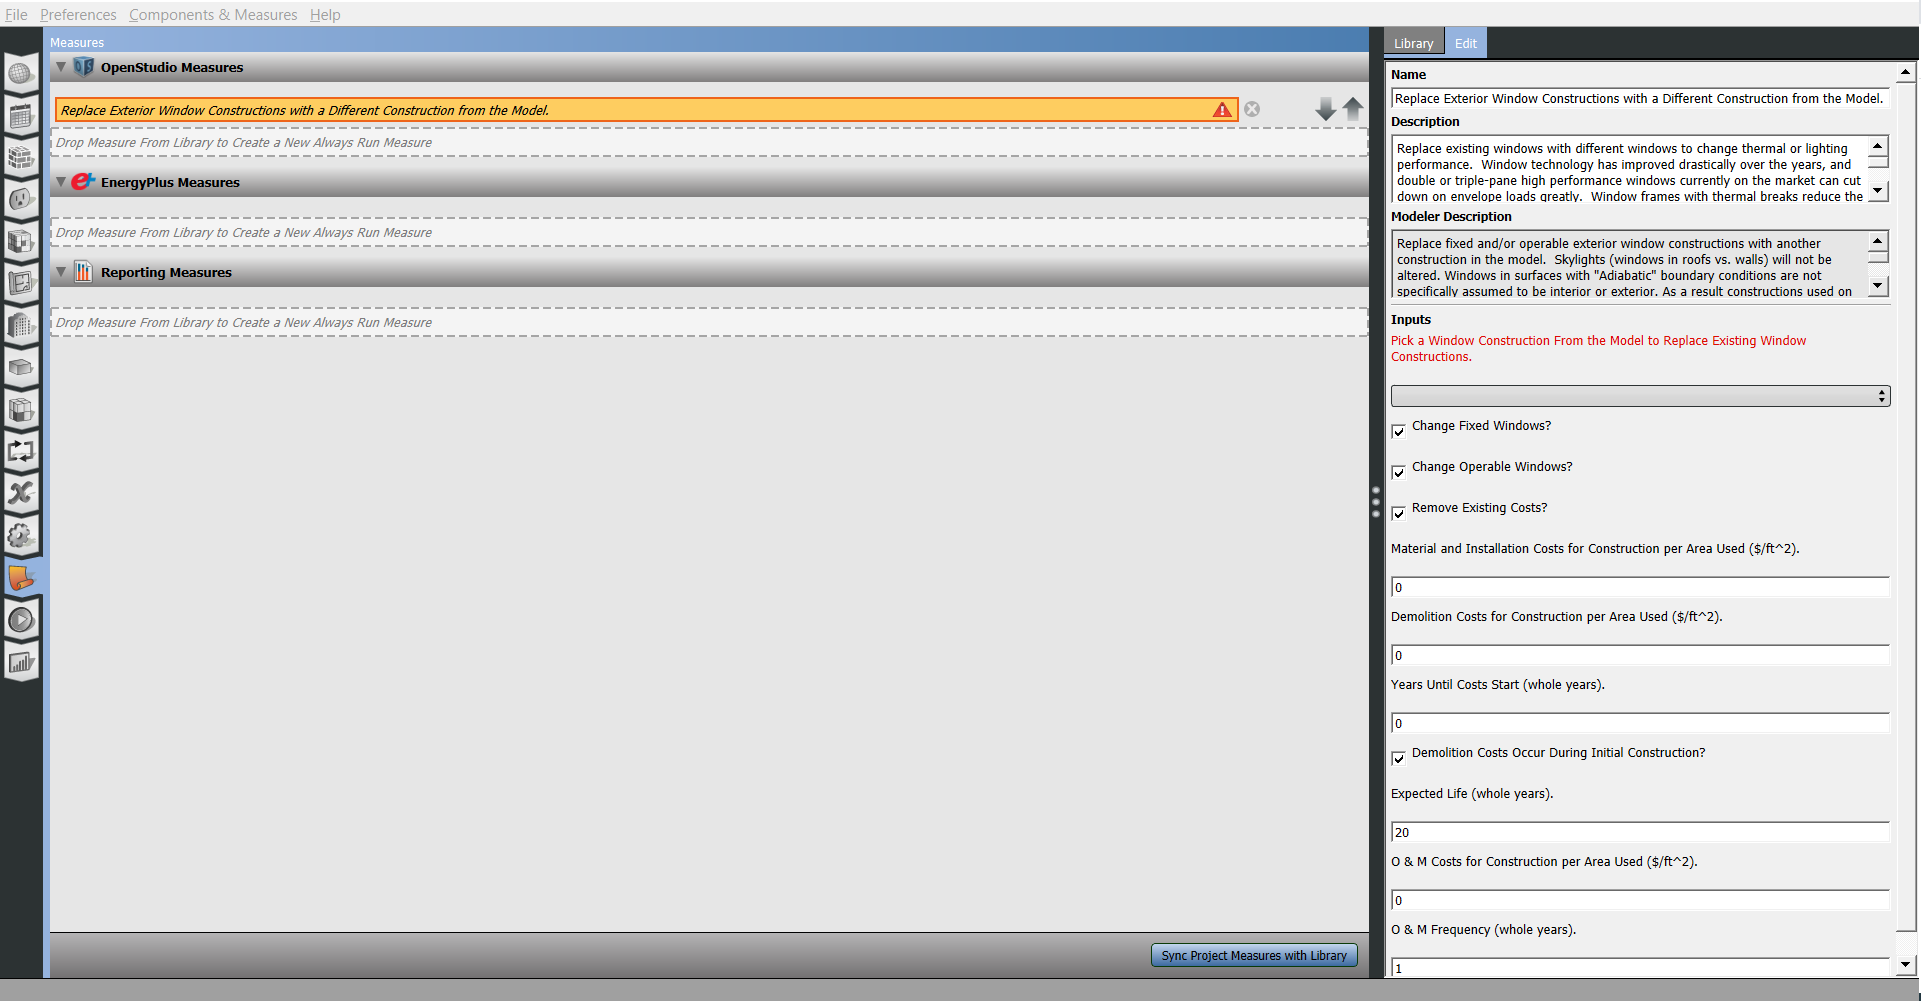
Task: Open the Results Summary chart icon
Action: click(21, 662)
